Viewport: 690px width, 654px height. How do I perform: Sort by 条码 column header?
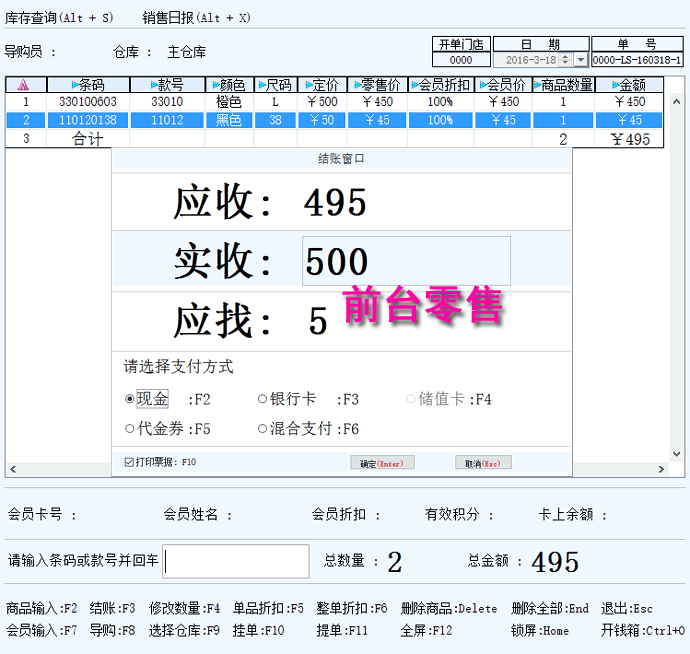point(88,85)
